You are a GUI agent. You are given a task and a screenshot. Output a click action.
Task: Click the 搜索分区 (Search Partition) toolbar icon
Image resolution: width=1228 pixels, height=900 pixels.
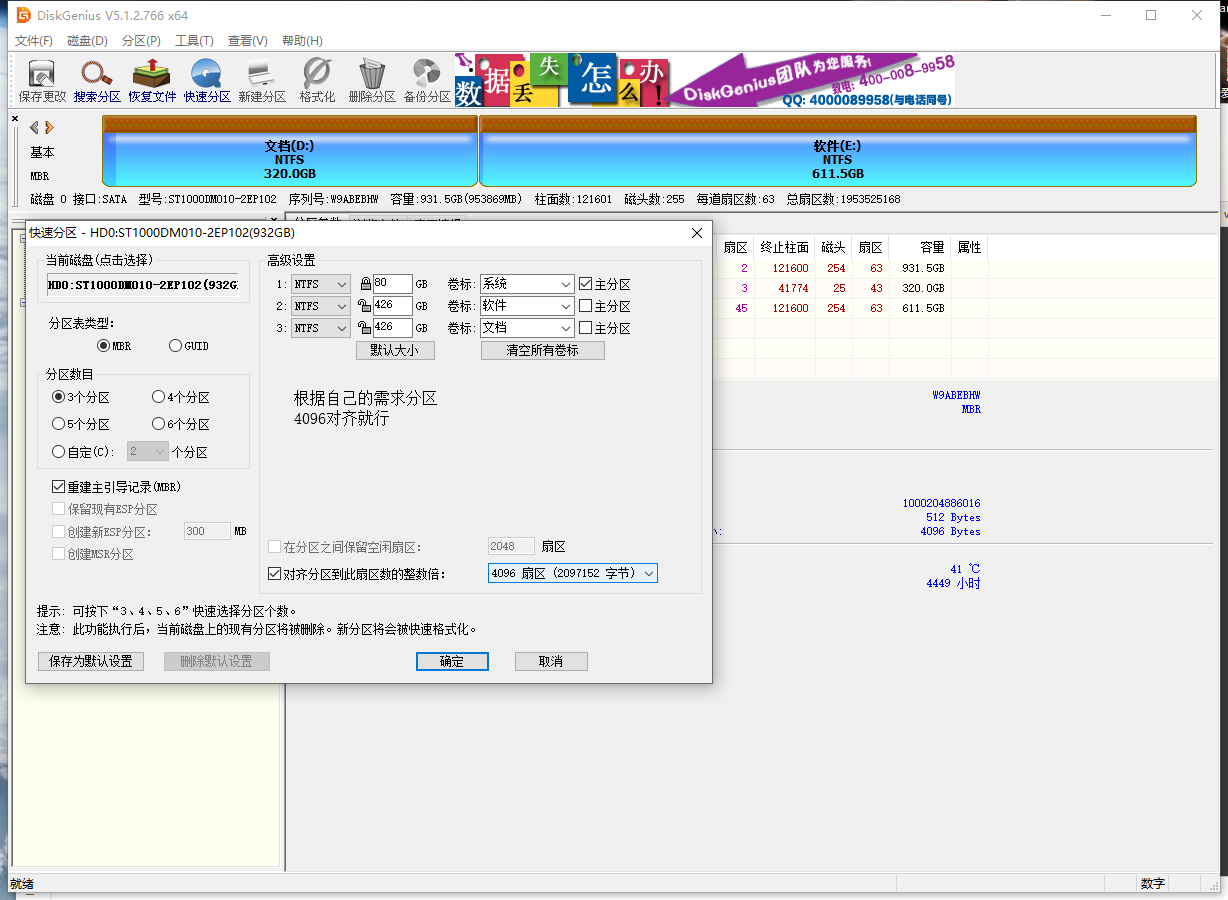click(x=97, y=80)
